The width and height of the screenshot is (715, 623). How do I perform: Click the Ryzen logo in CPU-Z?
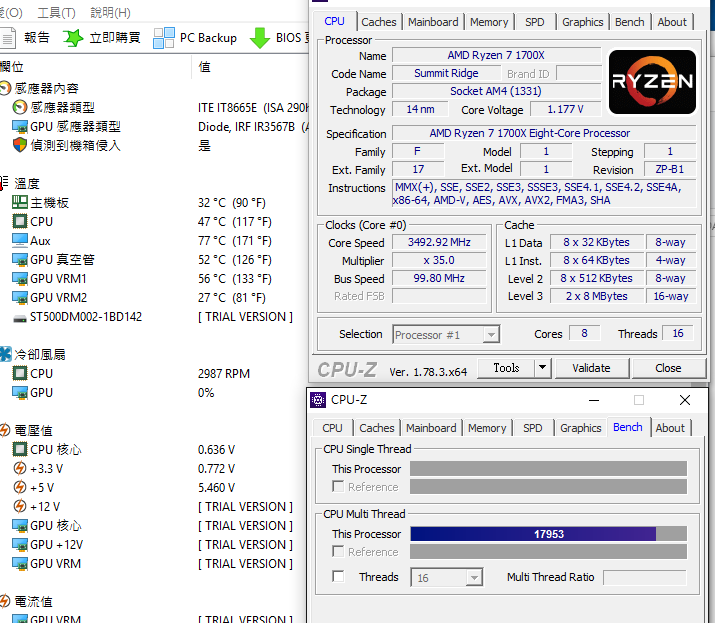tap(652, 82)
